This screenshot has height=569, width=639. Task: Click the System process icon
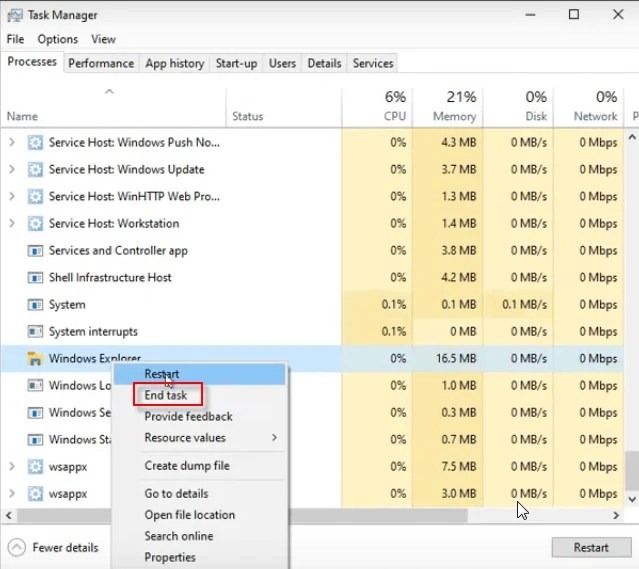pyautogui.click(x=35, y=304)
